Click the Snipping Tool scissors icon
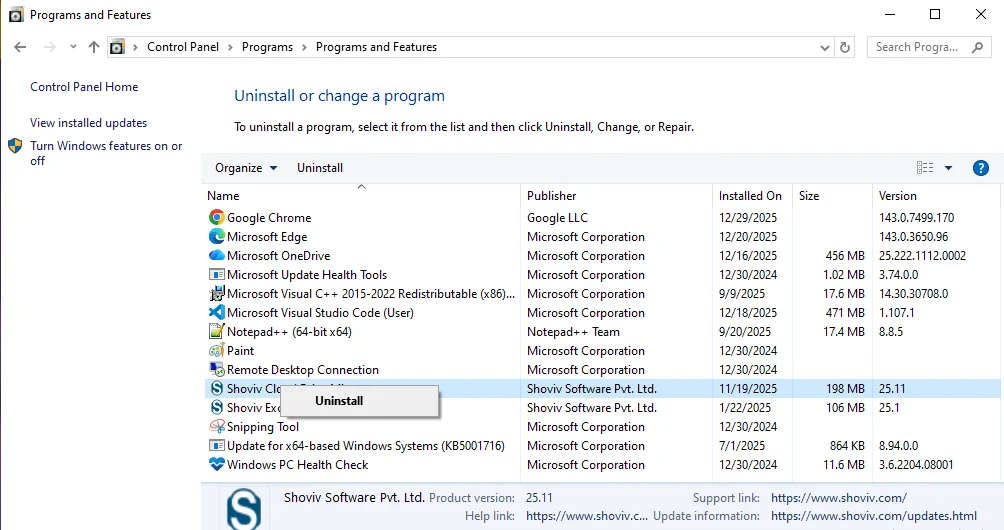 tap(217, 426)
